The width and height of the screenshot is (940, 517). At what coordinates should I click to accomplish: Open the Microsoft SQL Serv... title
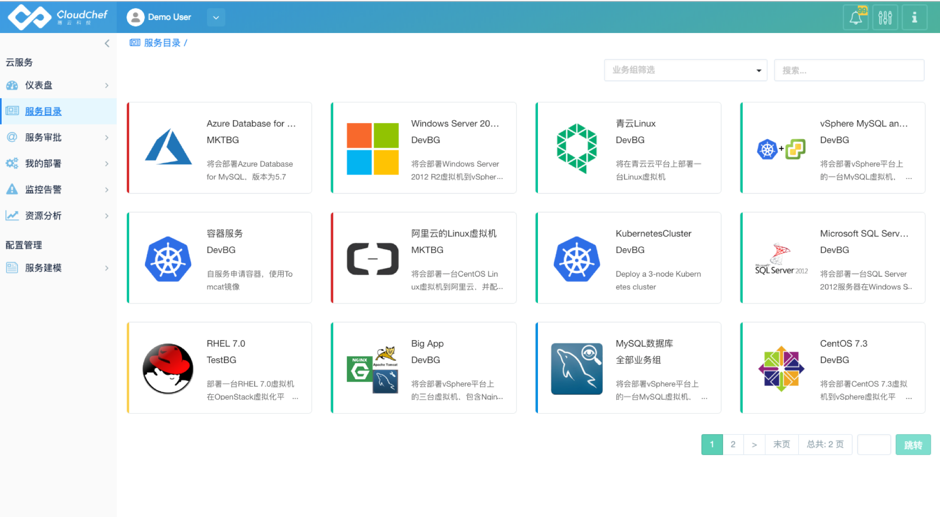click(864, 233)
